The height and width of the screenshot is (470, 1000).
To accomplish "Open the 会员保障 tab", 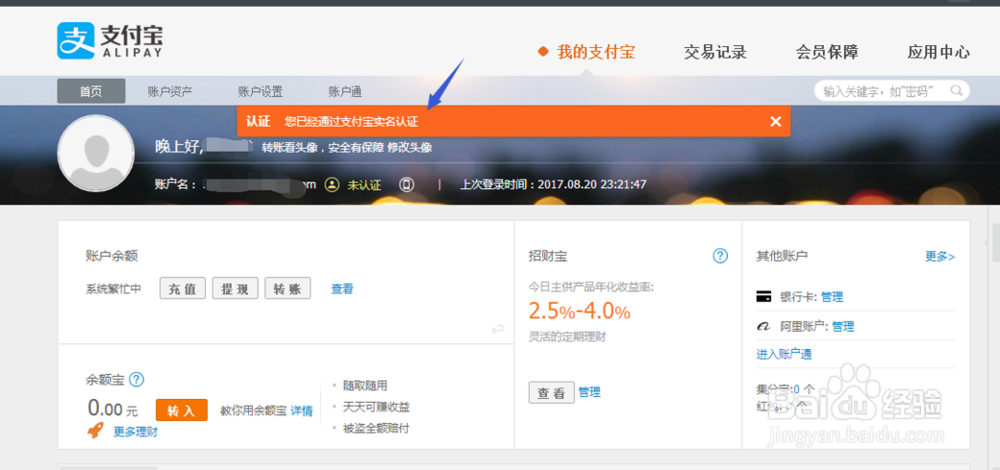I will (x=827, y=52).
